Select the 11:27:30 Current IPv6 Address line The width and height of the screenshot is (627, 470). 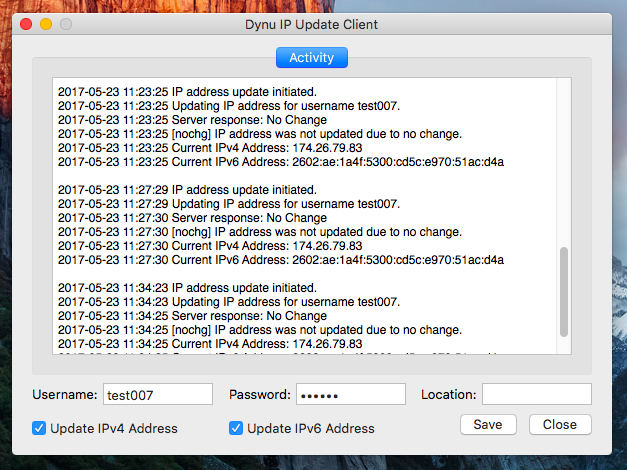point(281,260)
